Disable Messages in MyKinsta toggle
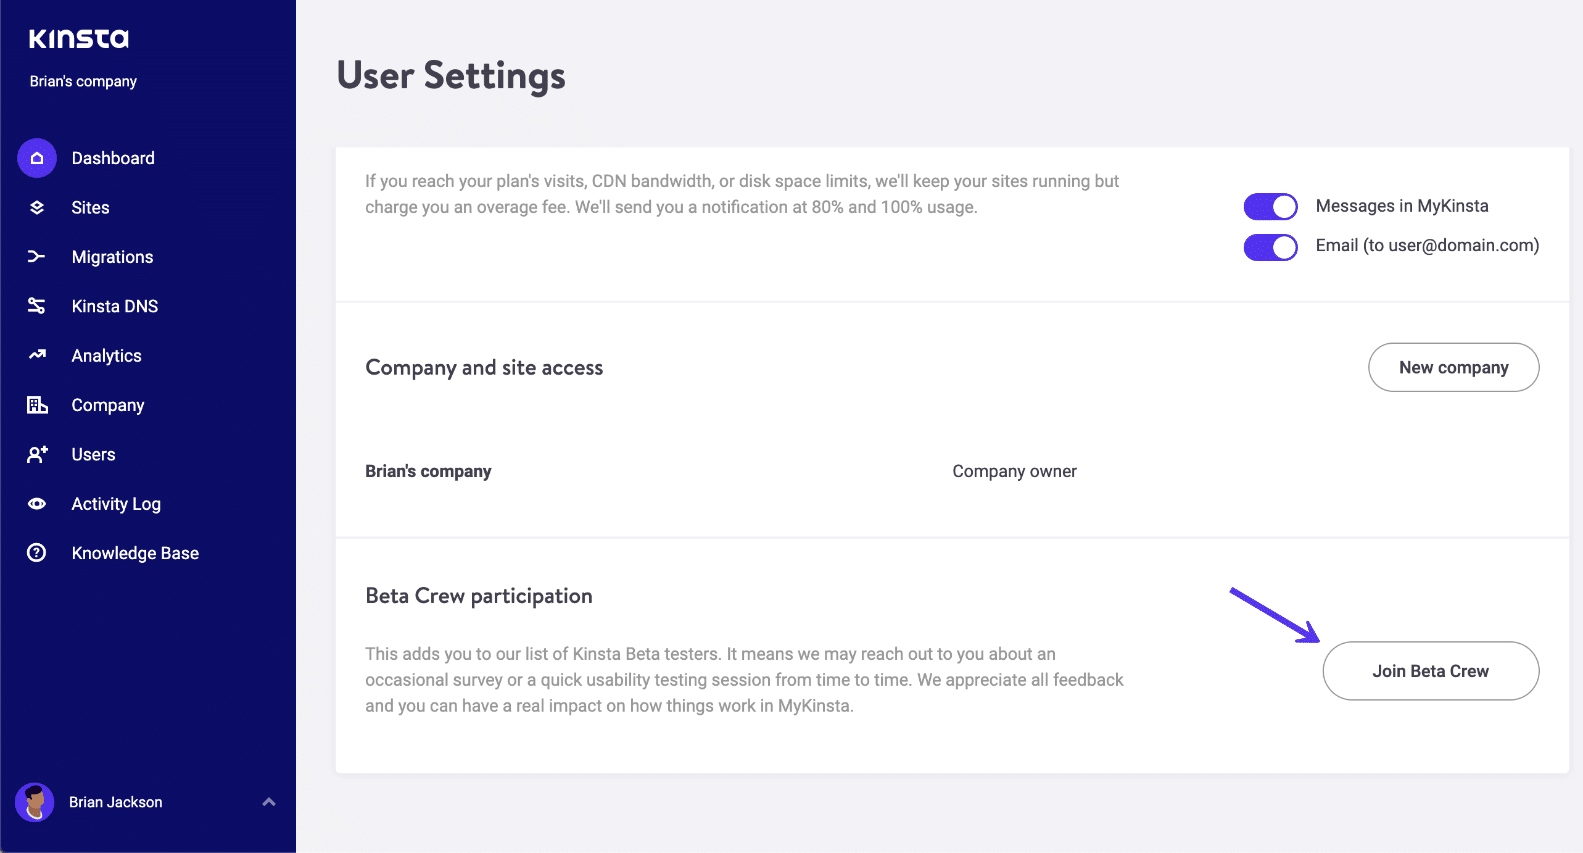The image size is (1583, 853). point(1270,207)
